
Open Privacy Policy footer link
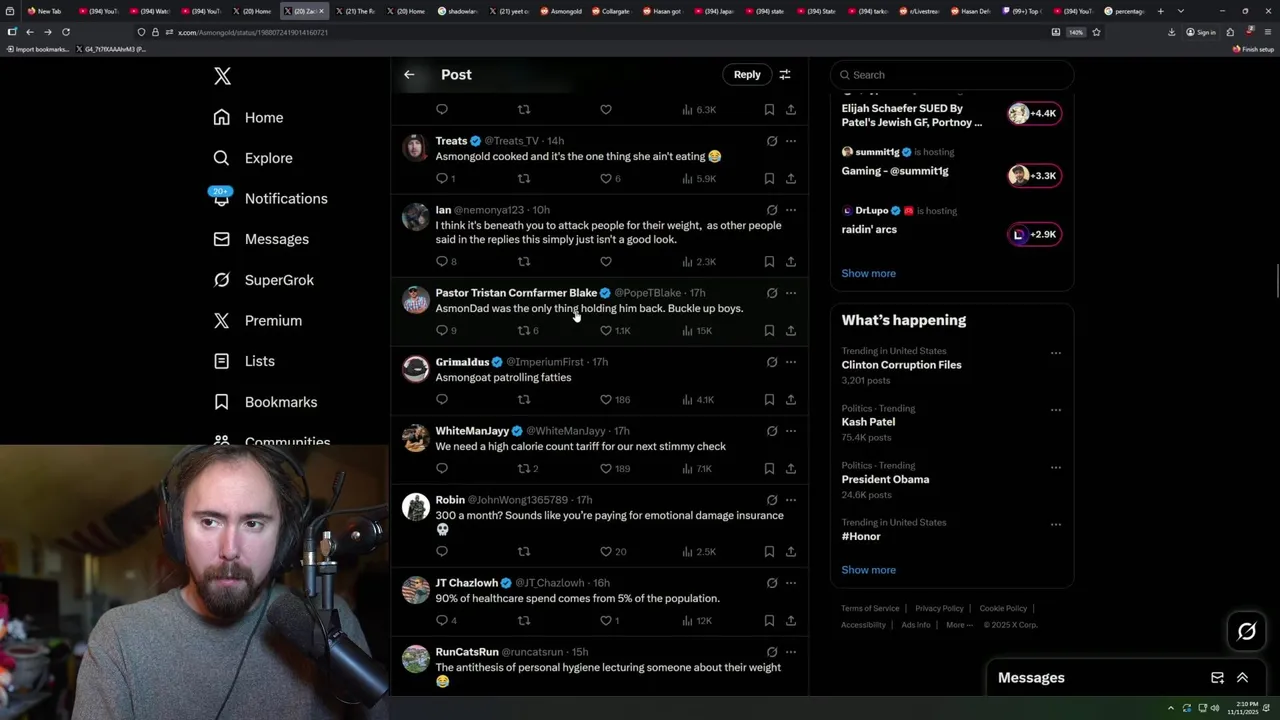tap(939, 608)
